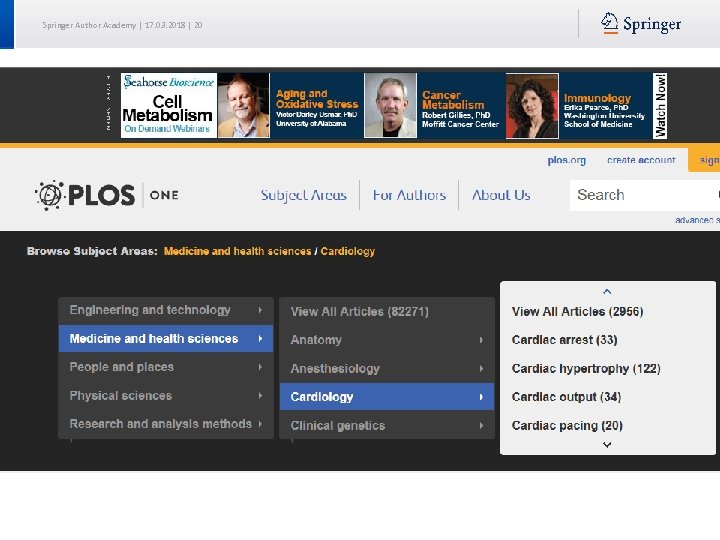This screenshot has height=540, width=720.
Task: Select Cardiology subject
Action: [x=387, y=397]
